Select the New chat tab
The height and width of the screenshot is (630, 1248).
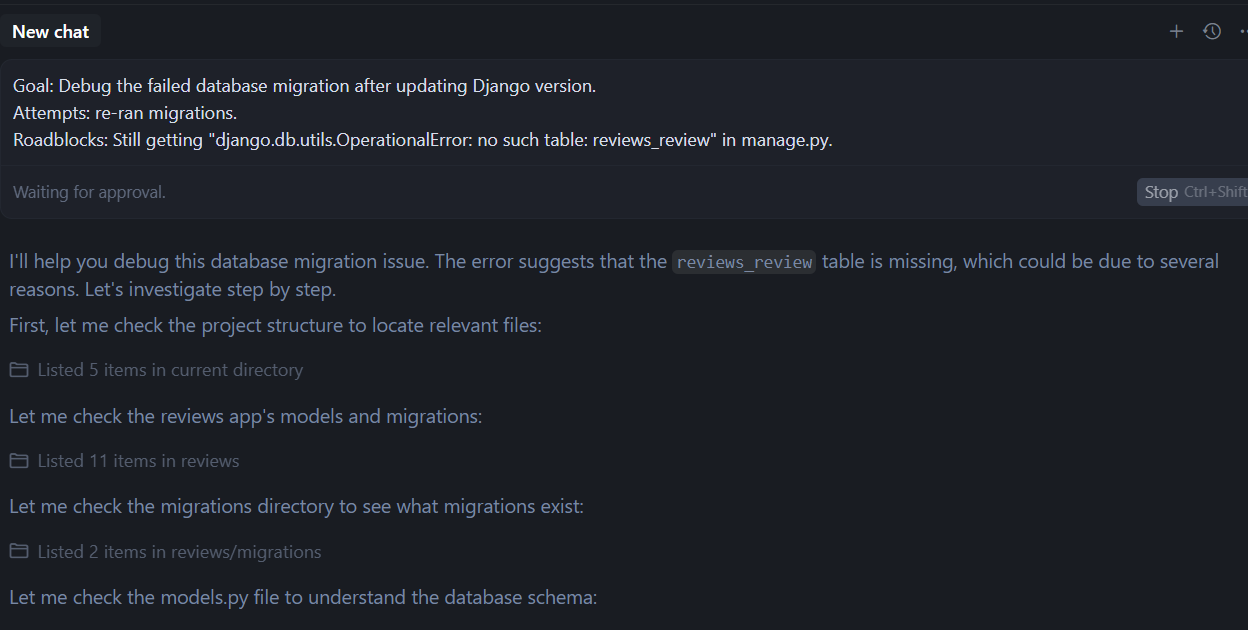51,32
